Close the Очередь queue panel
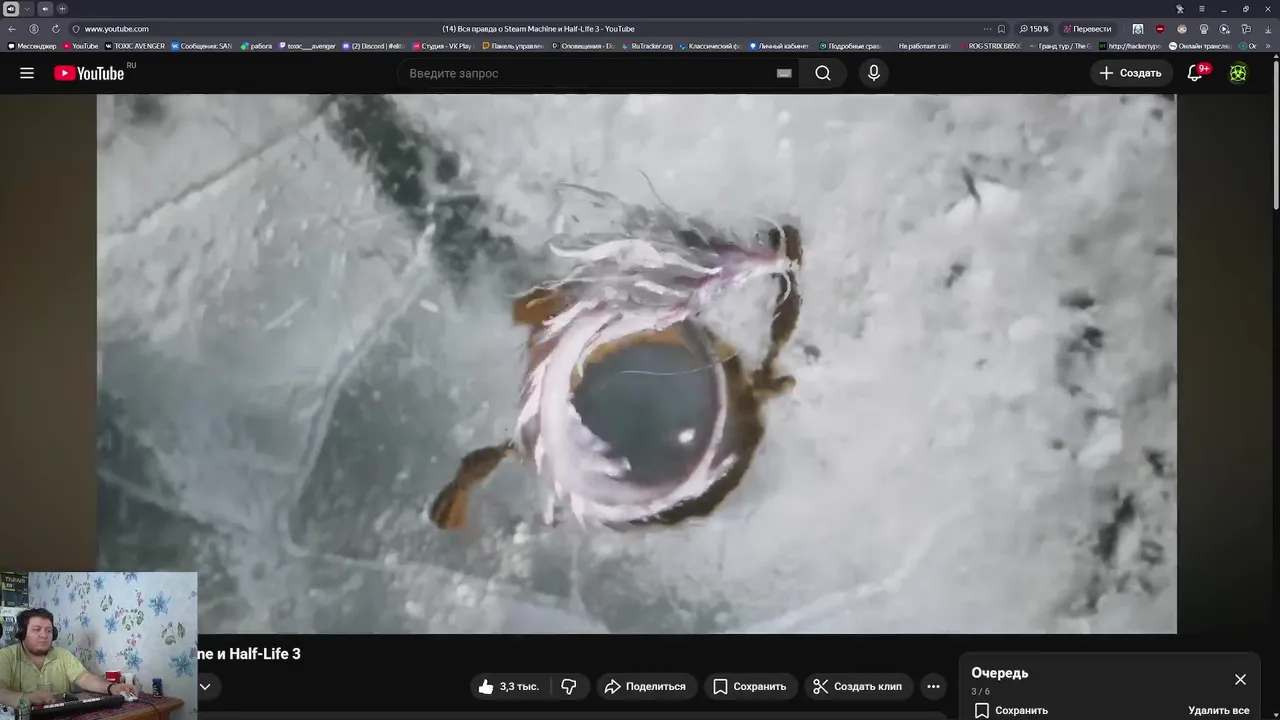The height and width of the screenshot is (720, 1280). point(1240,679)
